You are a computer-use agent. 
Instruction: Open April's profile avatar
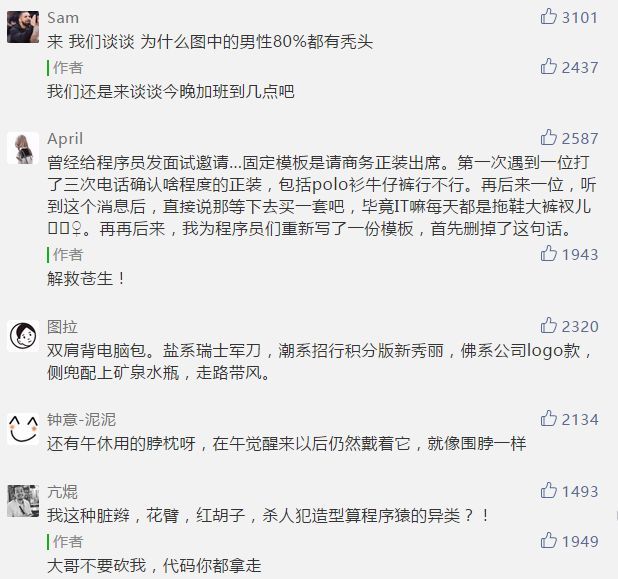[x=23, y=148]
